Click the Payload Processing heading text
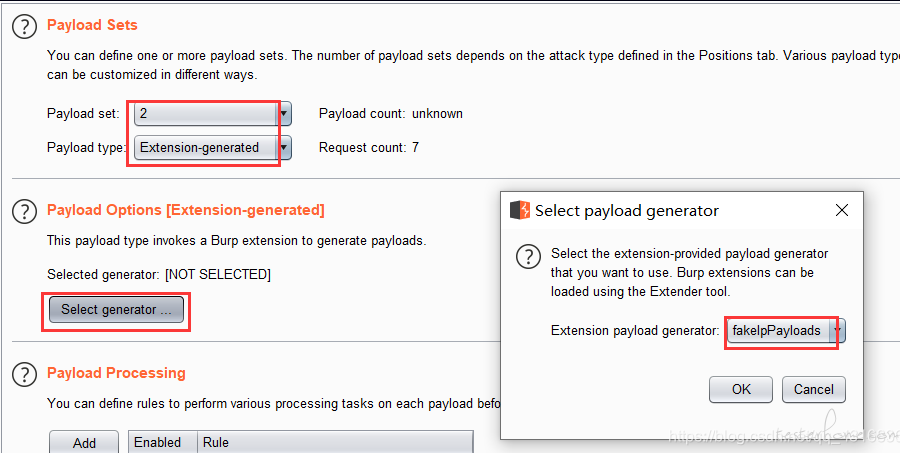Image resolution: width=900 pixels, height=453 pixels. point(117,373)
